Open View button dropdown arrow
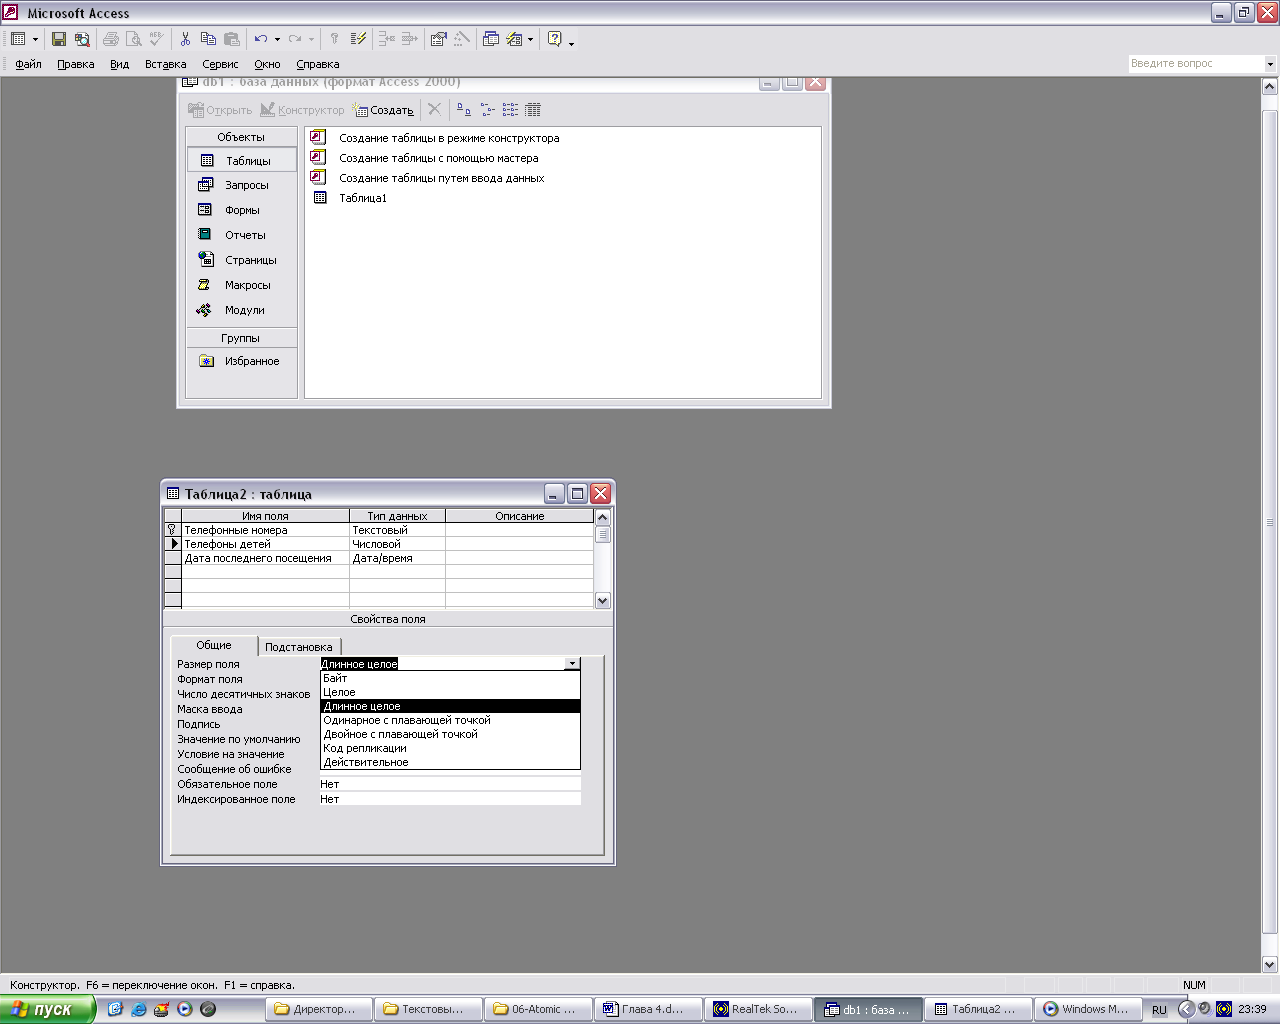 click(35, 40)
